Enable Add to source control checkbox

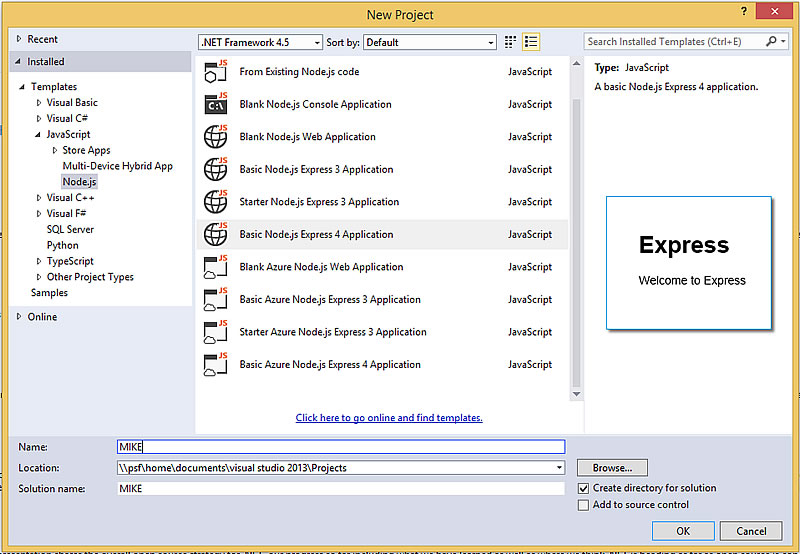click(584, 505)
